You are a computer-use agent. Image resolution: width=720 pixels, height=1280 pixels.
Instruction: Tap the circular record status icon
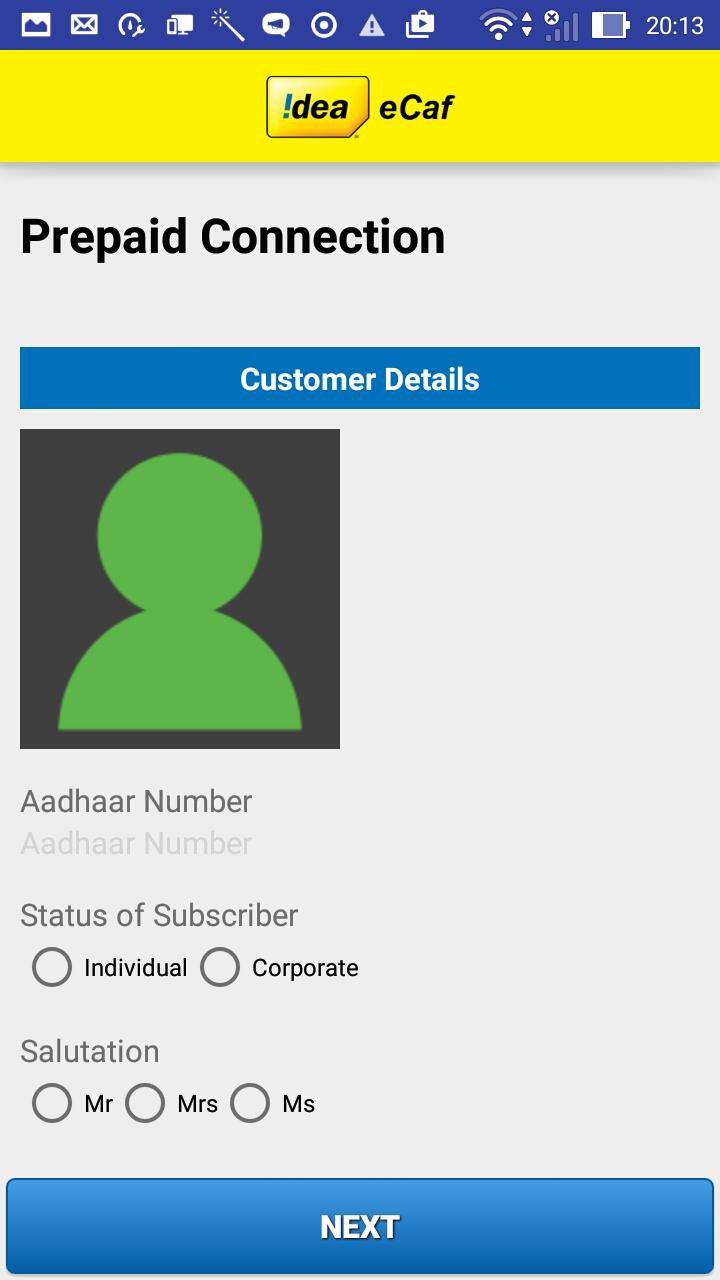pyautogui.click(x=324, y=25)
